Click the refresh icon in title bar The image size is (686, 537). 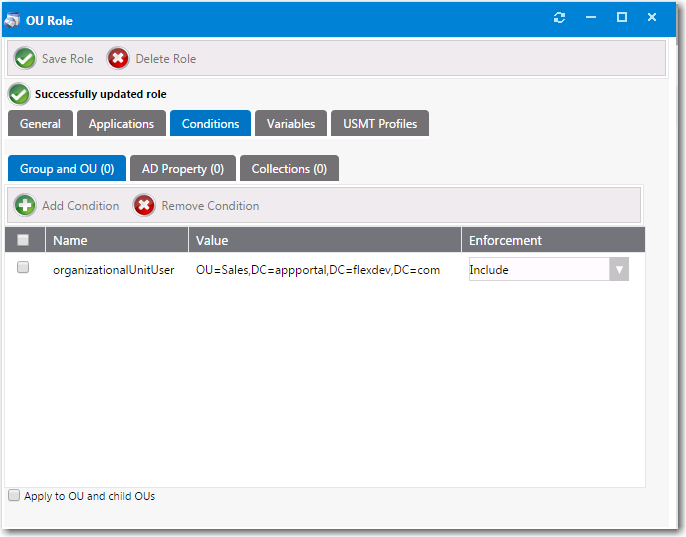559,18
